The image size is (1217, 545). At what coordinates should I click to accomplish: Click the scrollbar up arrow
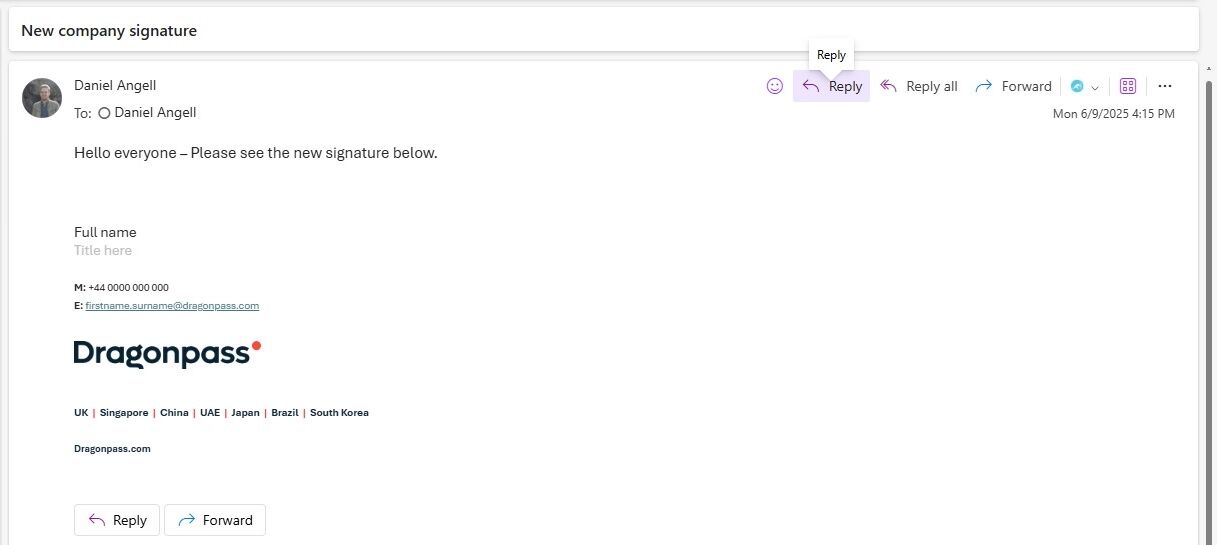pos(1211,66)
